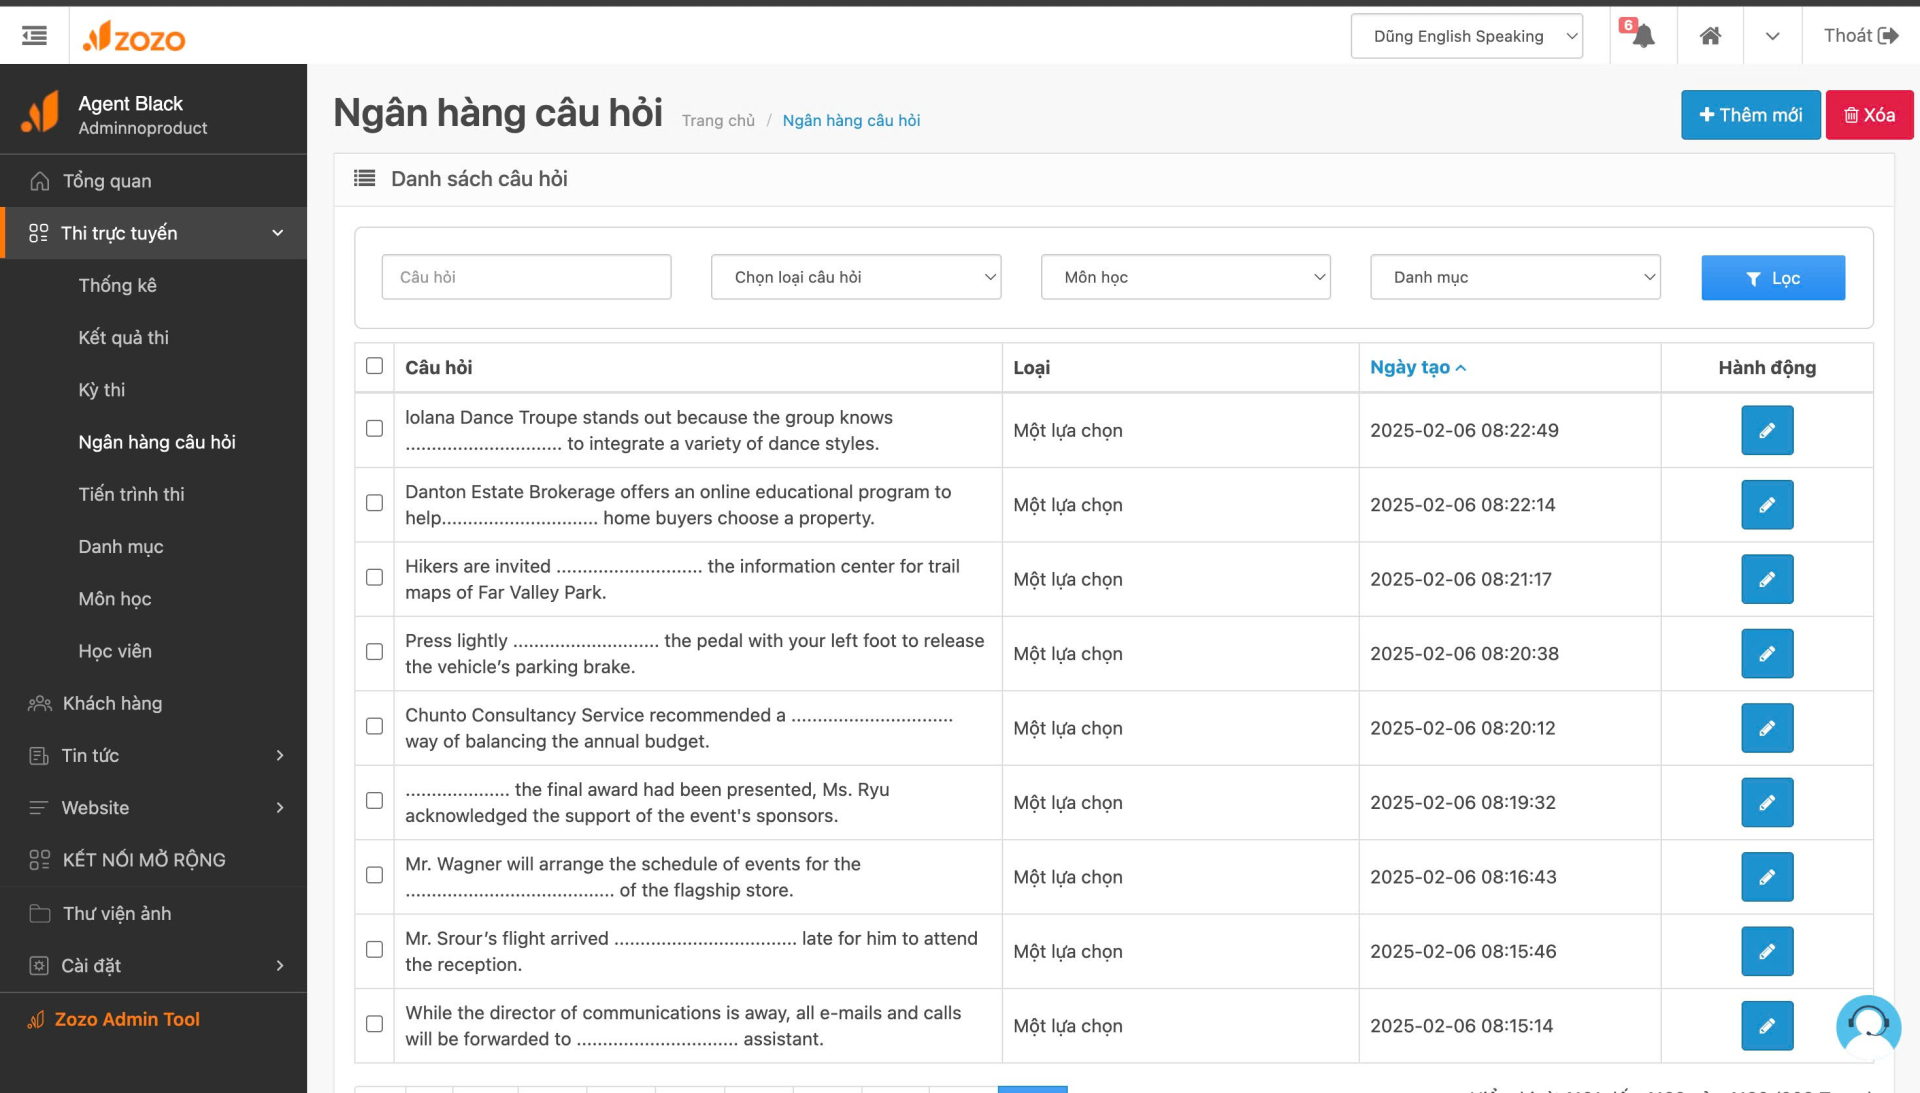This screenshot has width=1920, height=1093.
Task: Edit the Mr. Wagner schedule question
Action: [x=1767, y=877]
